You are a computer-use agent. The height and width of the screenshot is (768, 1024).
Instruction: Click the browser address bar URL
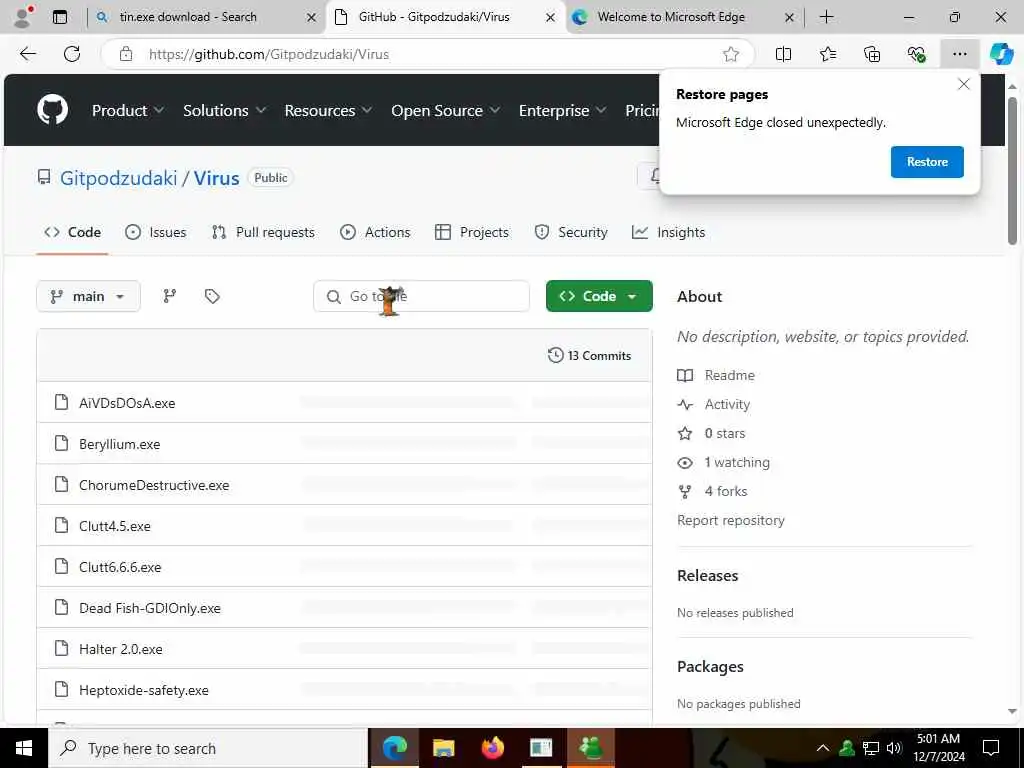click(x=268, y=54)
